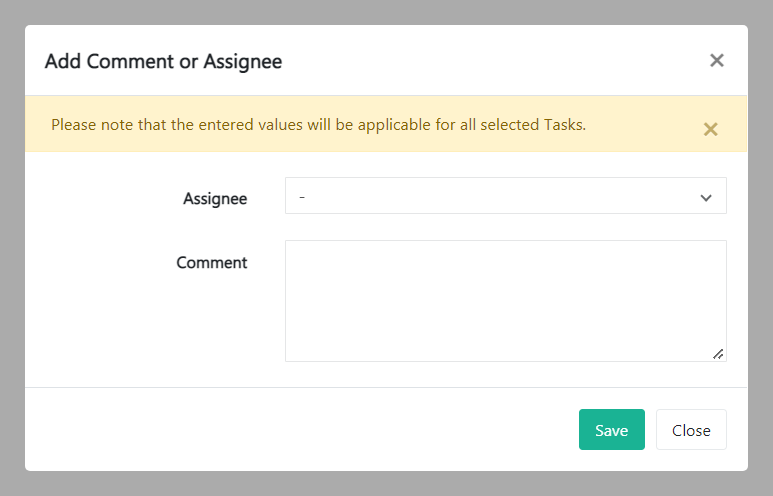Screen dimensions: 773x496
Task: Save the comment and assignee
Action: click(x=611, y=430)
